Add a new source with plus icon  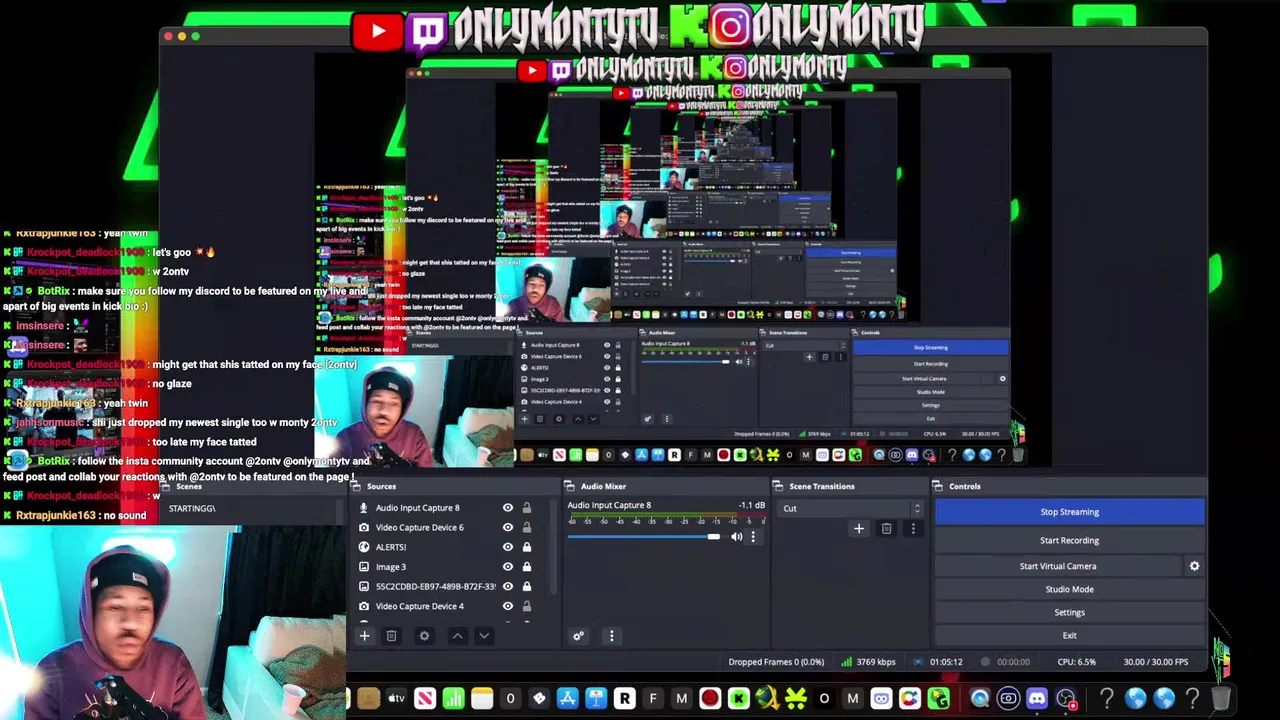pos(364,636)
